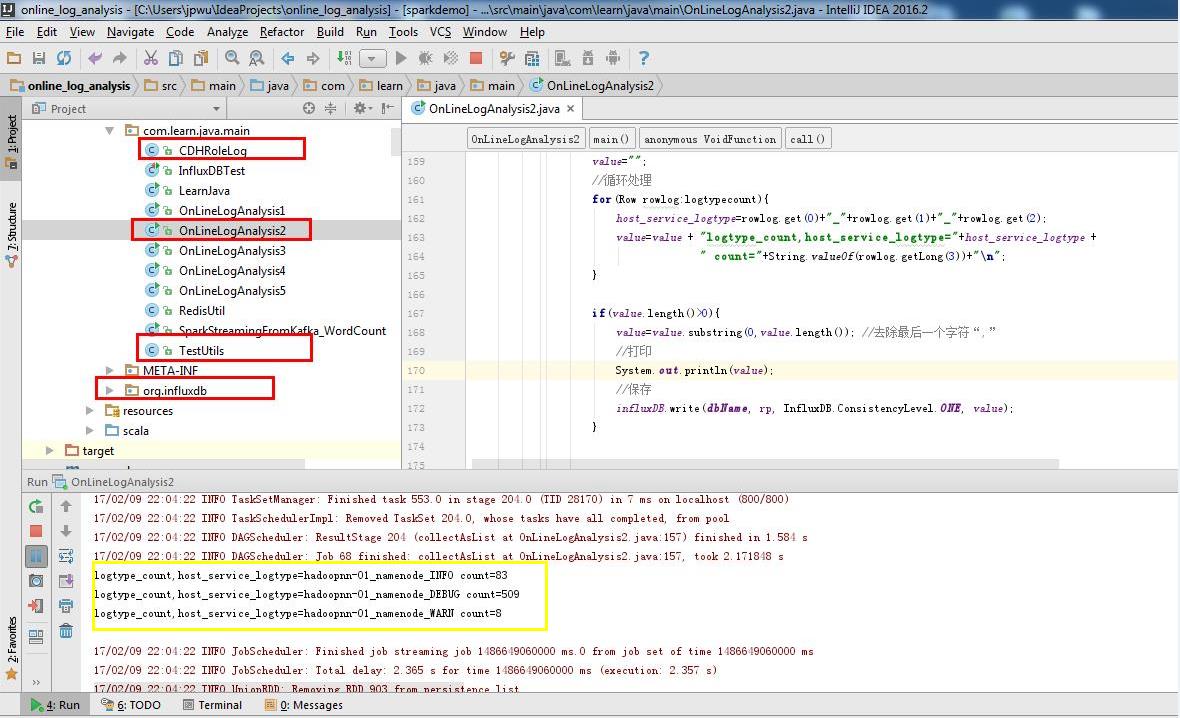Screen dimensions: 1180x718
Task: Select CDHRoleLog class in tree
Action: 213,151
